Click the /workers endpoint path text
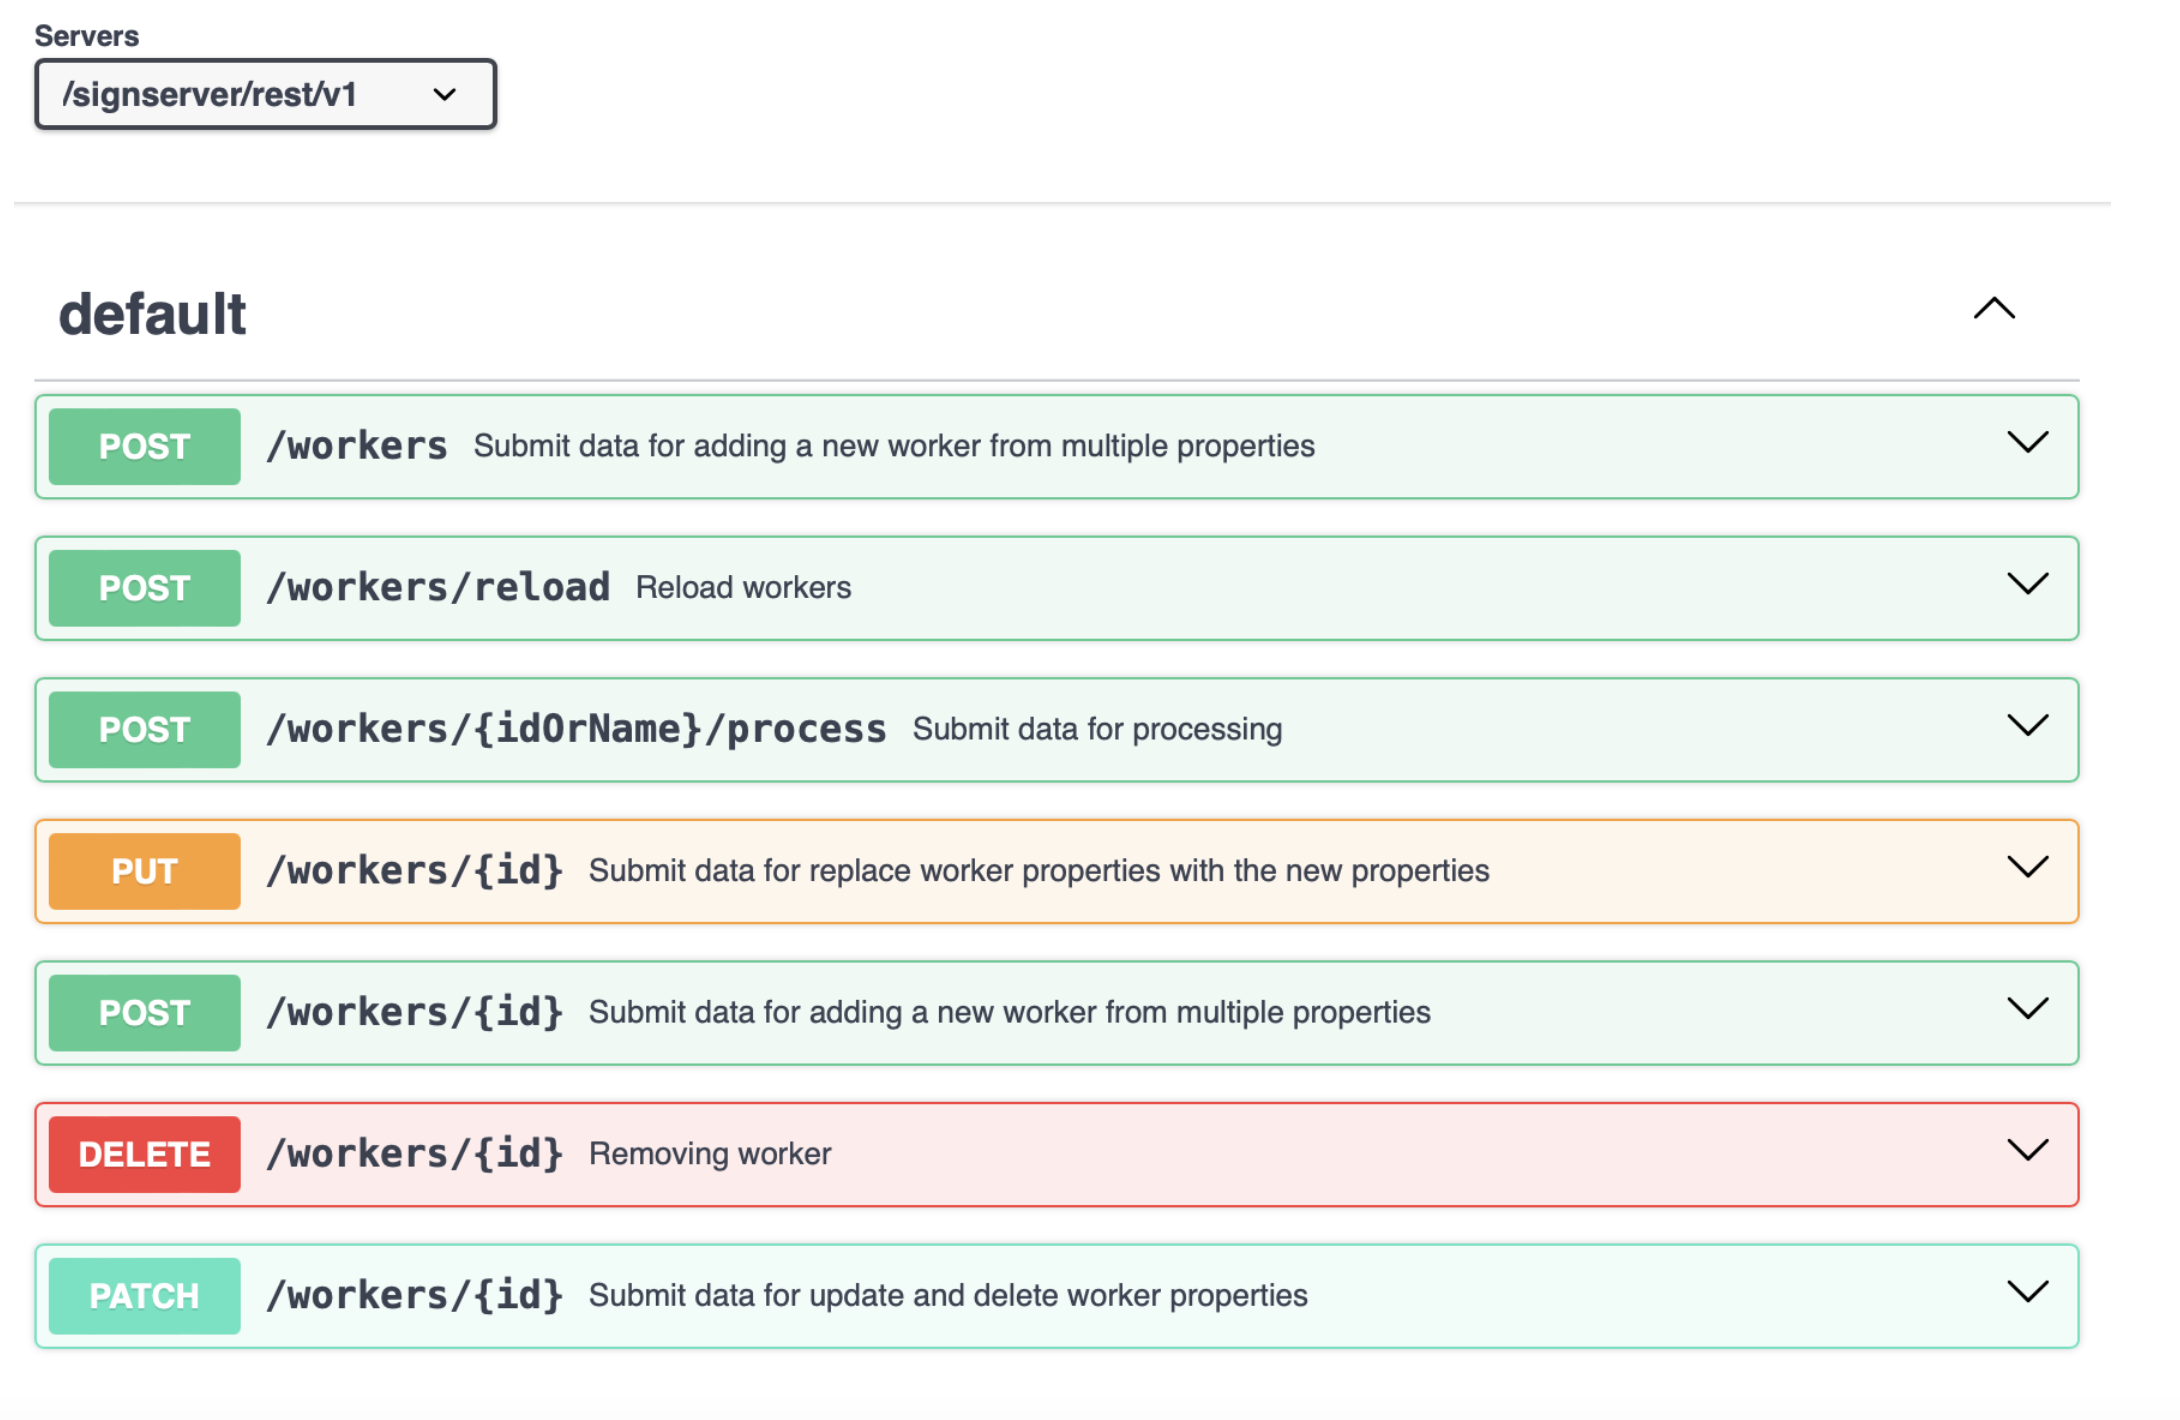This screenshot has height=1420, width=2180. click(356, 446)
